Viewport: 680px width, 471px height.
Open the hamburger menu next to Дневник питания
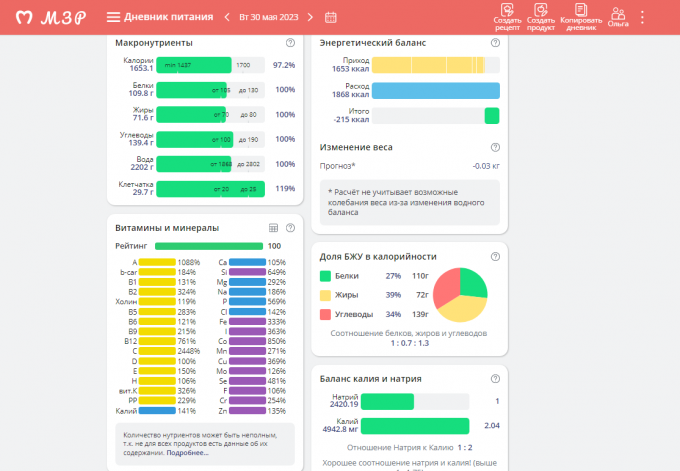[113, 17]
